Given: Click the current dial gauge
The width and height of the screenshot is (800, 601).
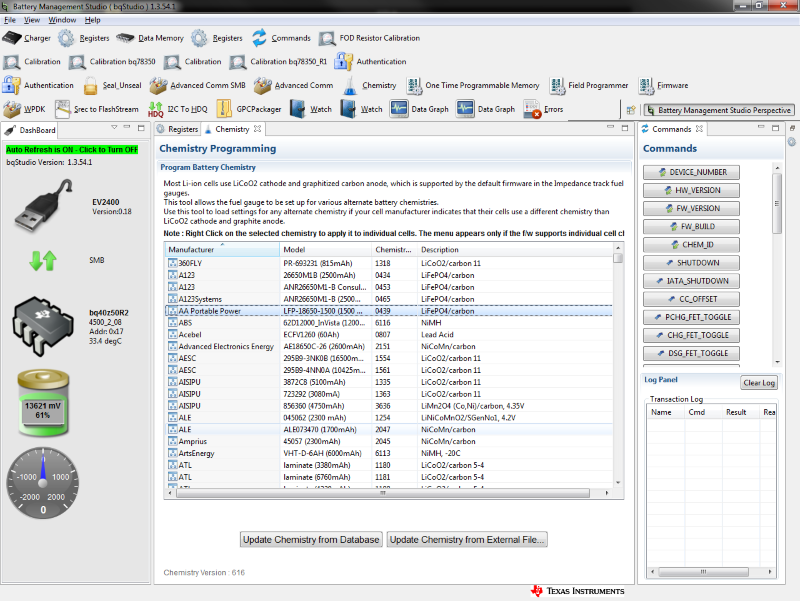Looking at the screenshot, I should (43, 483).
